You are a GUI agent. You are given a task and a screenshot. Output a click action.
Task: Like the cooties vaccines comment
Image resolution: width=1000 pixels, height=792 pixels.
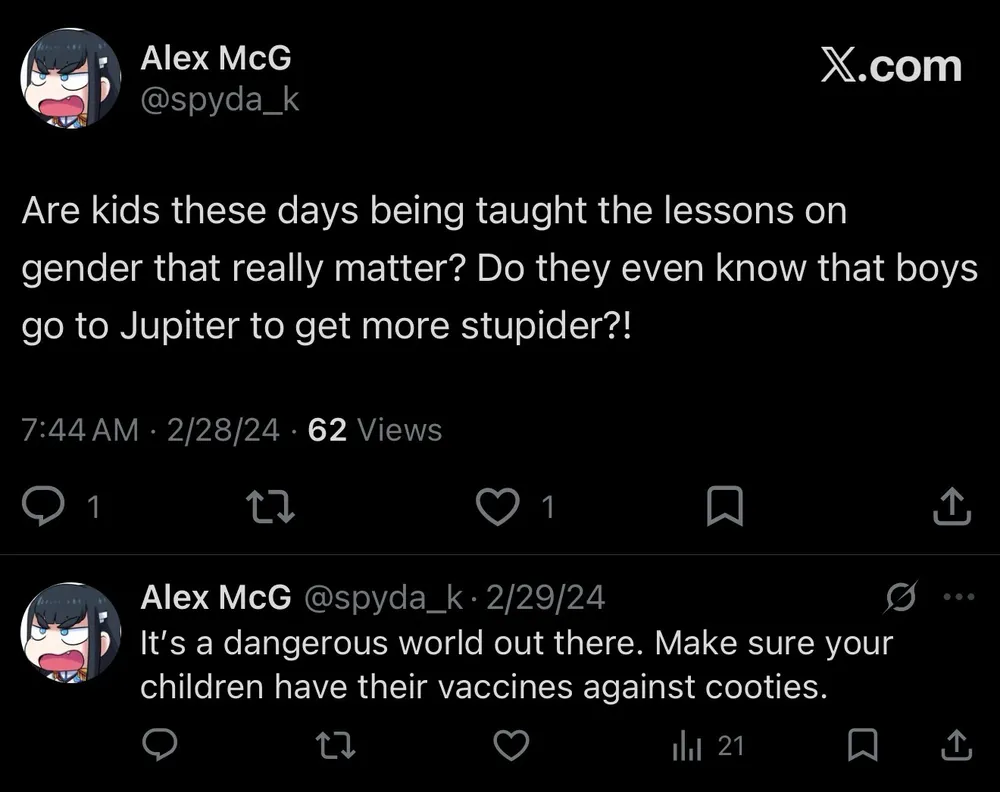(512, 745)
